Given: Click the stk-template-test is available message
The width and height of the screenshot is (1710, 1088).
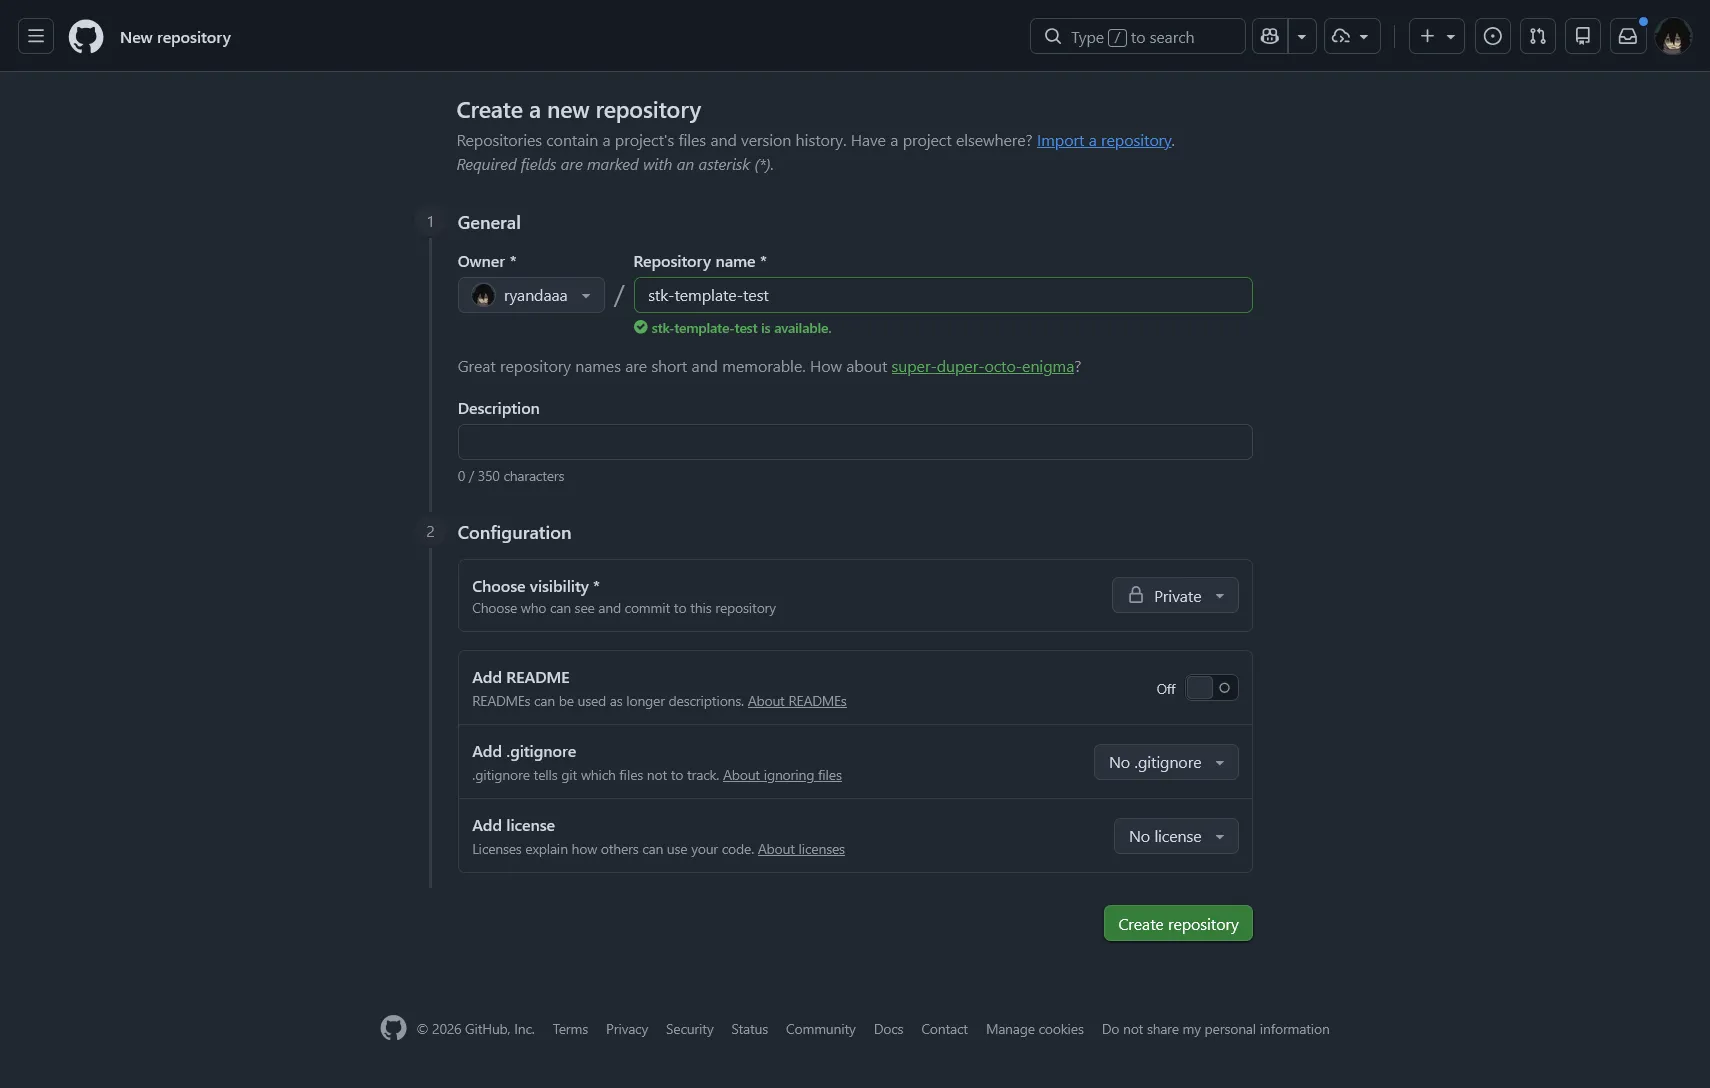Looking at the screenshot, I should [x=741, y=328].
